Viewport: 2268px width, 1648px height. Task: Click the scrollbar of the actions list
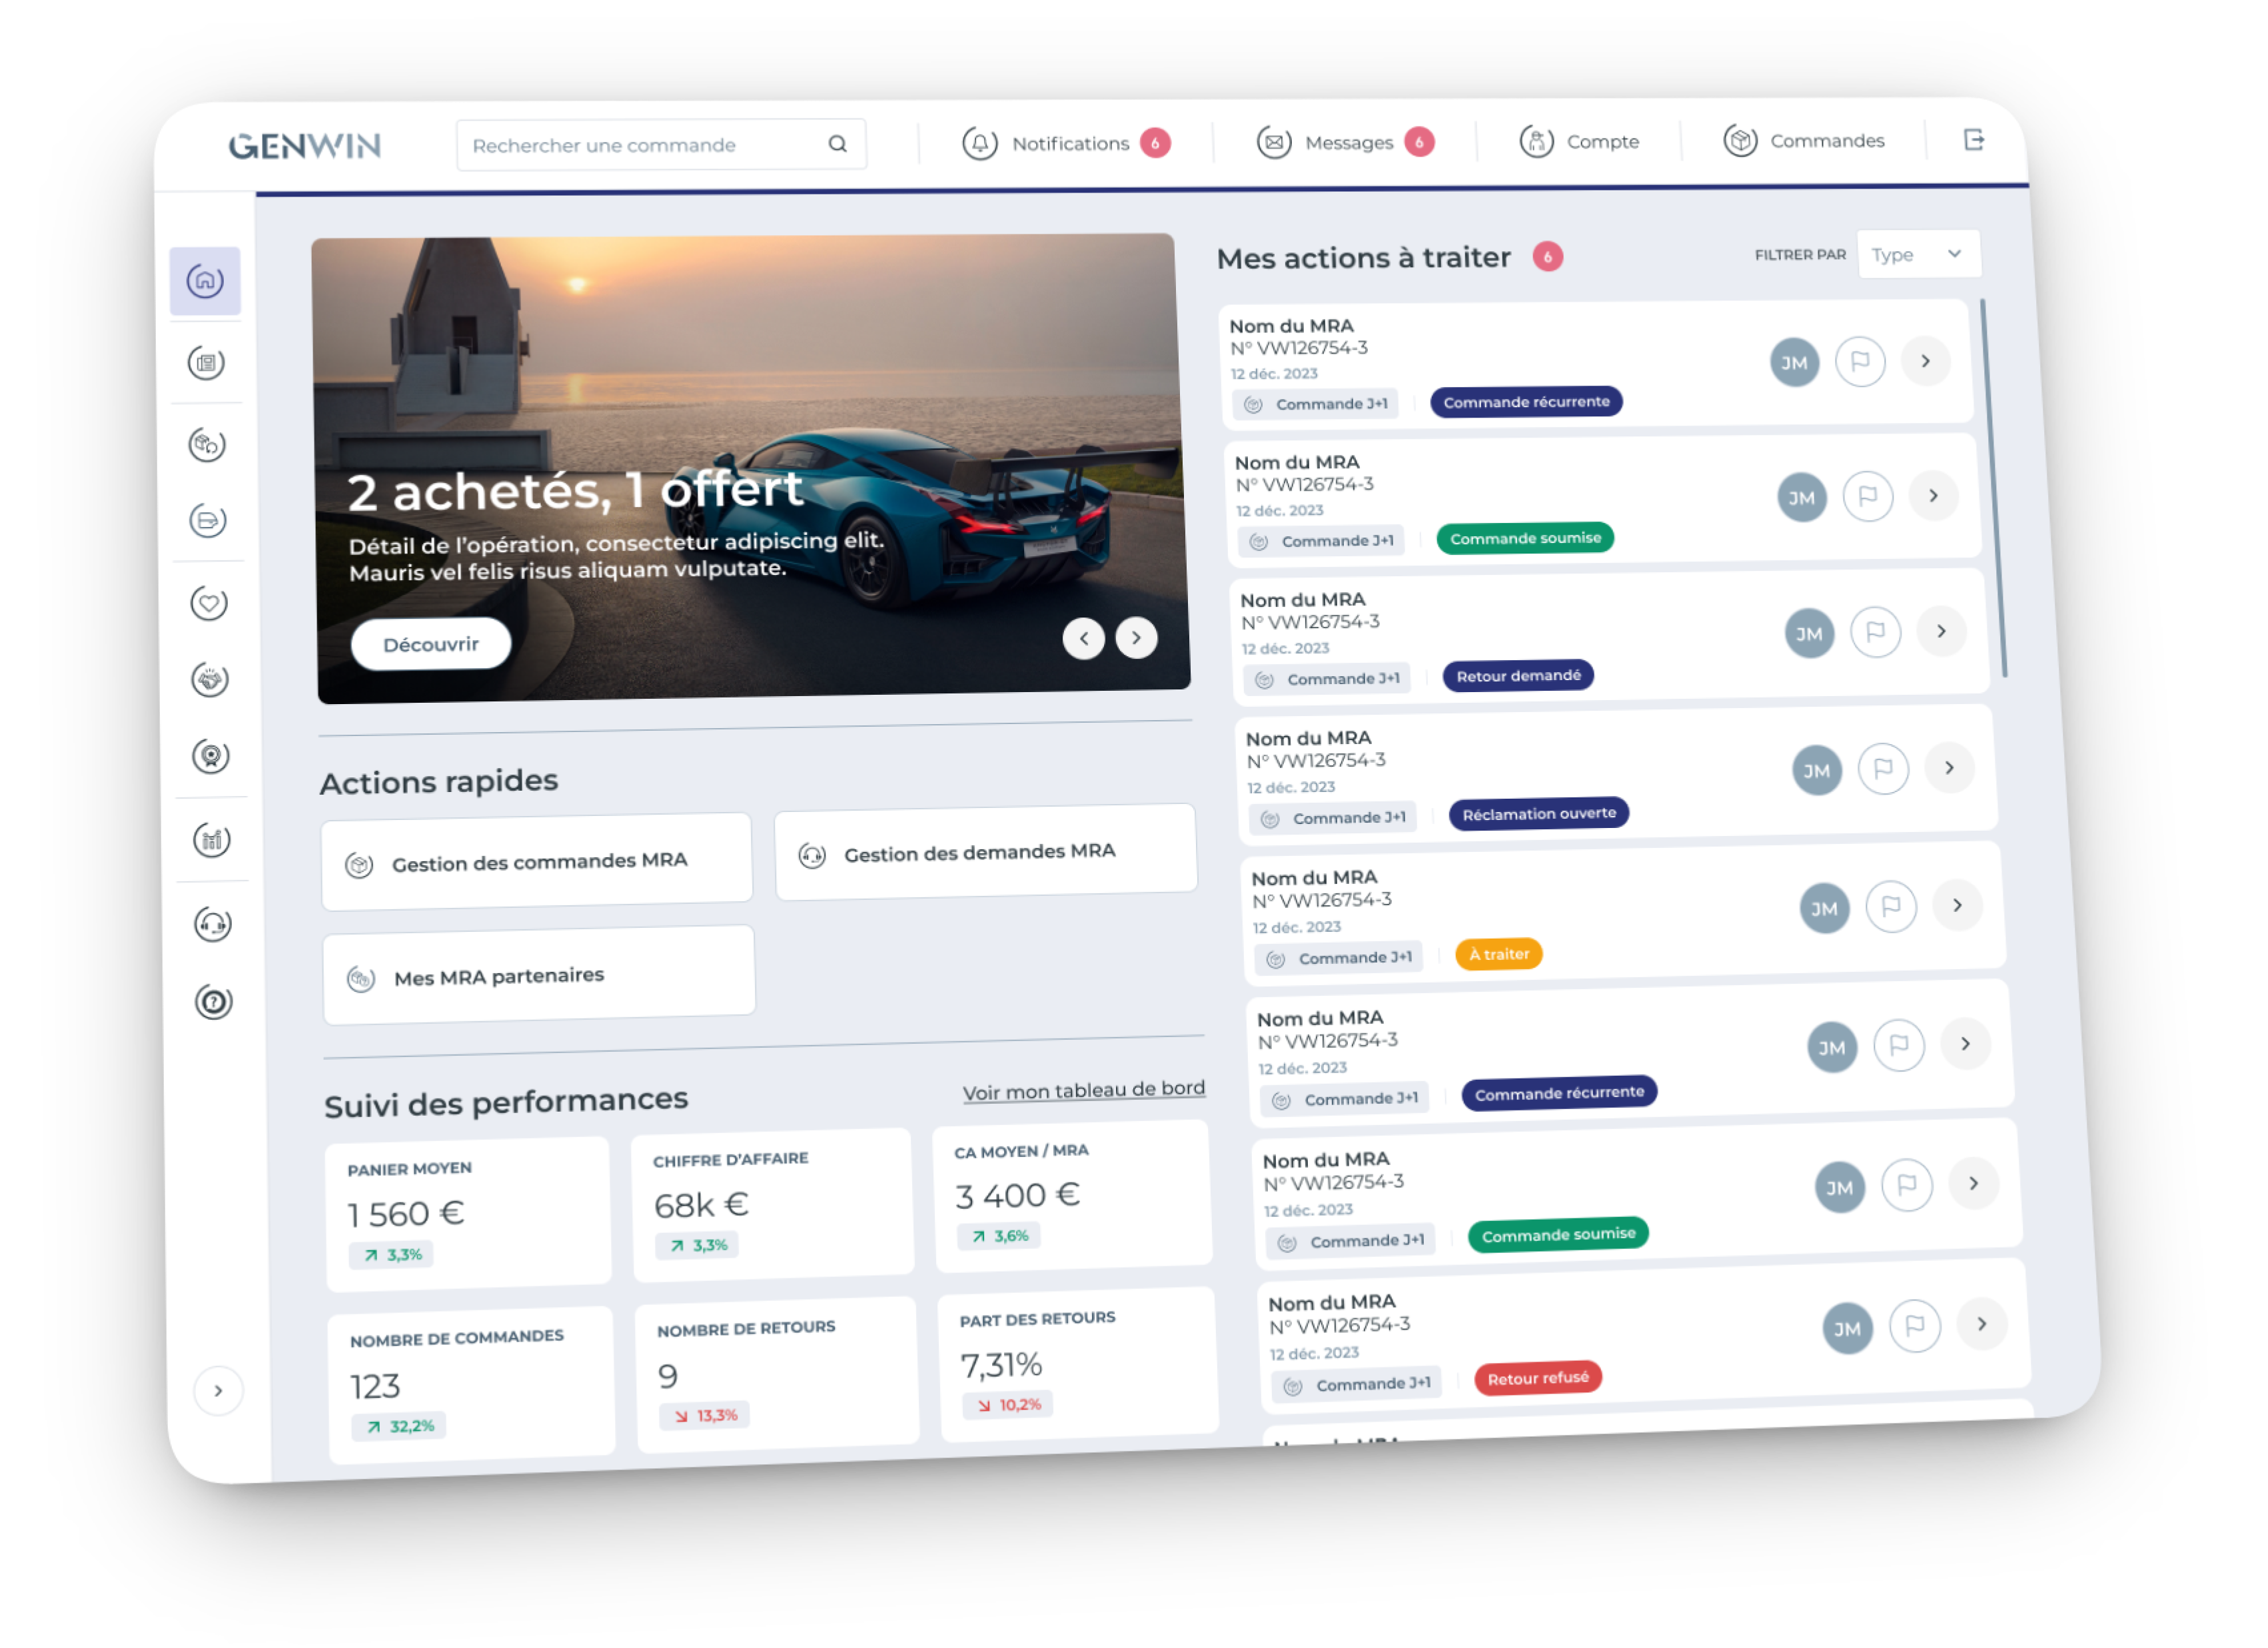click(x=1994, y=488)
